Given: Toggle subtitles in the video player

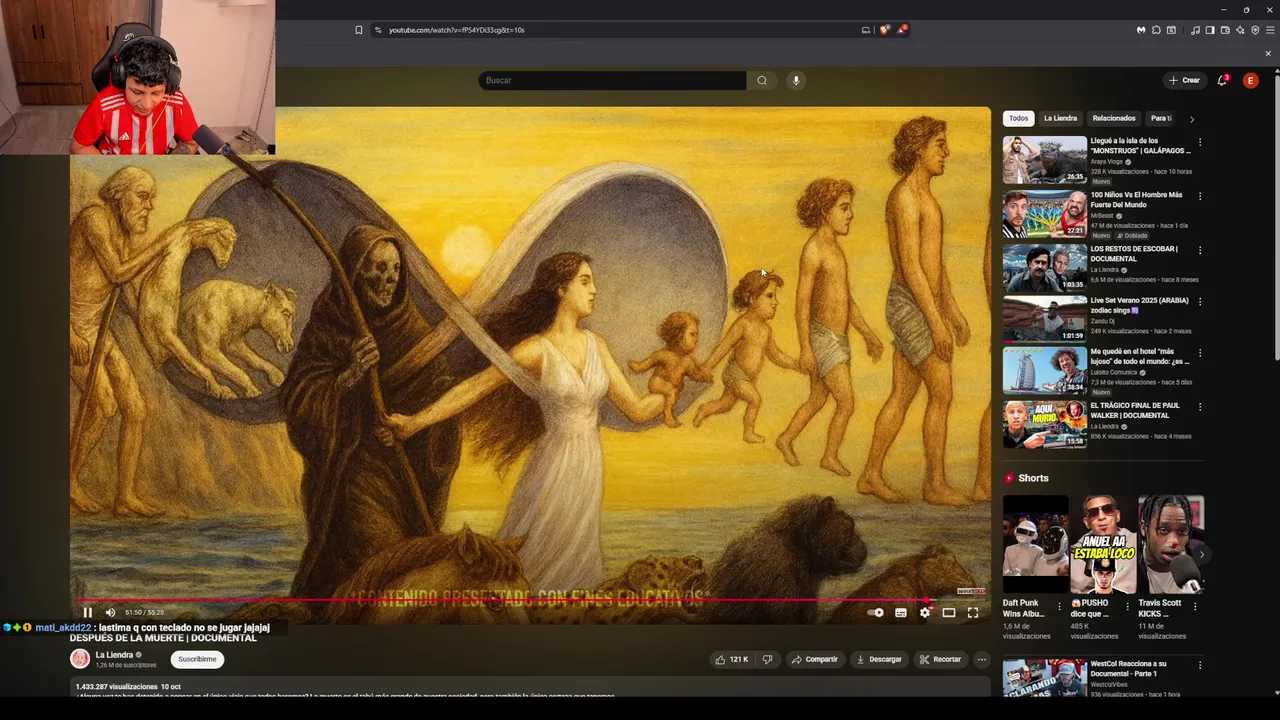Looking at the screenshot, I should pos(901,613).
